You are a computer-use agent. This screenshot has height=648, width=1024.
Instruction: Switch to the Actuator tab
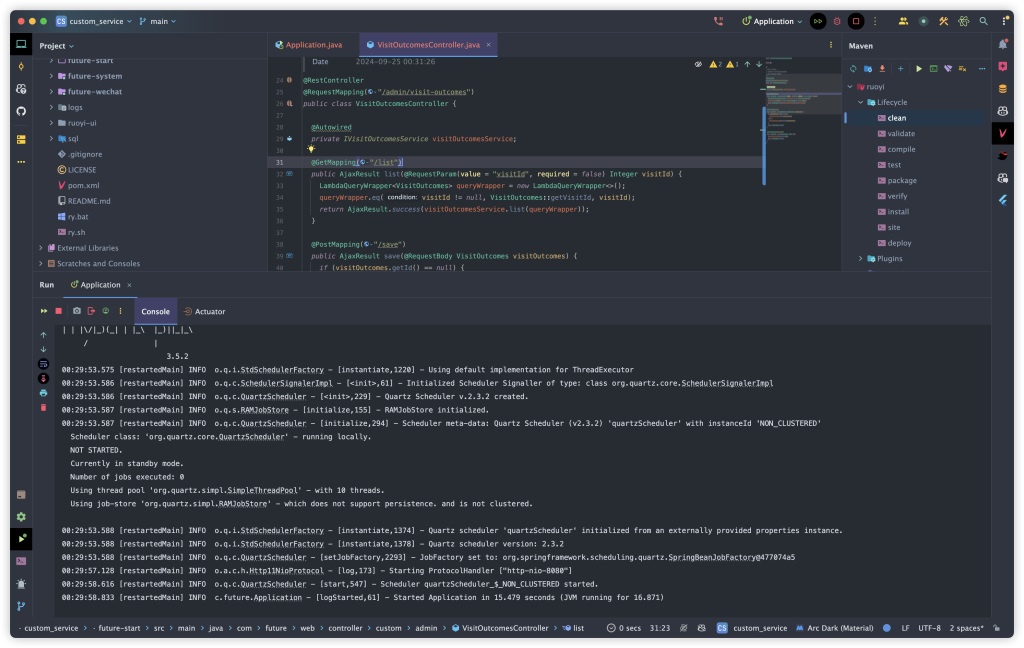click(204, 311)
